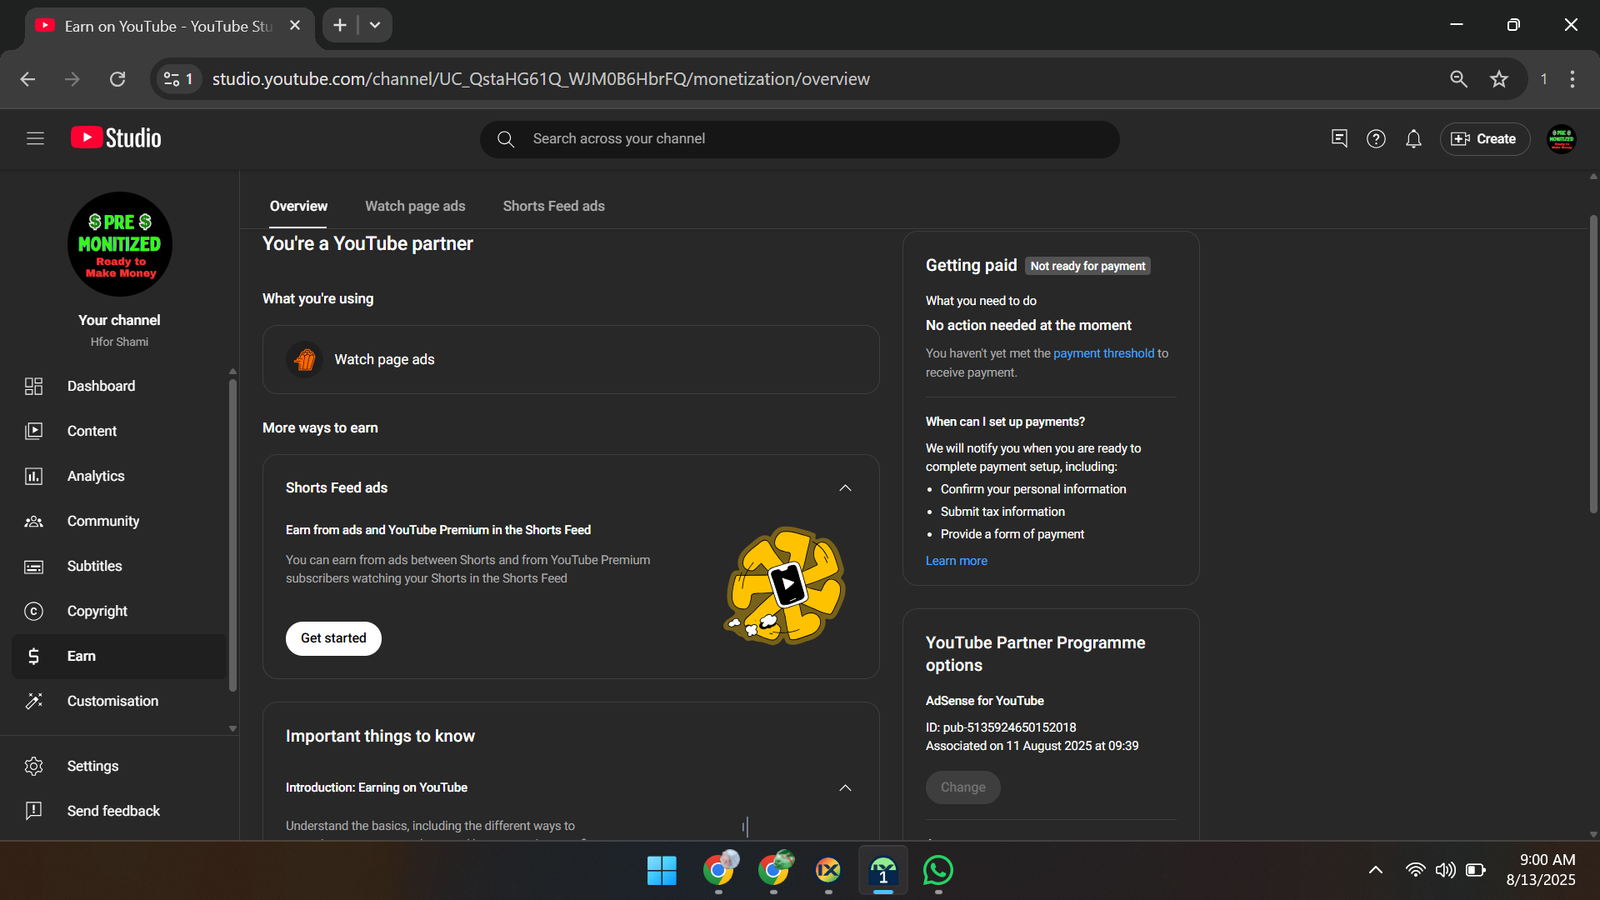Viewport: 1600px width, 900px height.
Task: Open the Learn more link
Action: point(956,561)
